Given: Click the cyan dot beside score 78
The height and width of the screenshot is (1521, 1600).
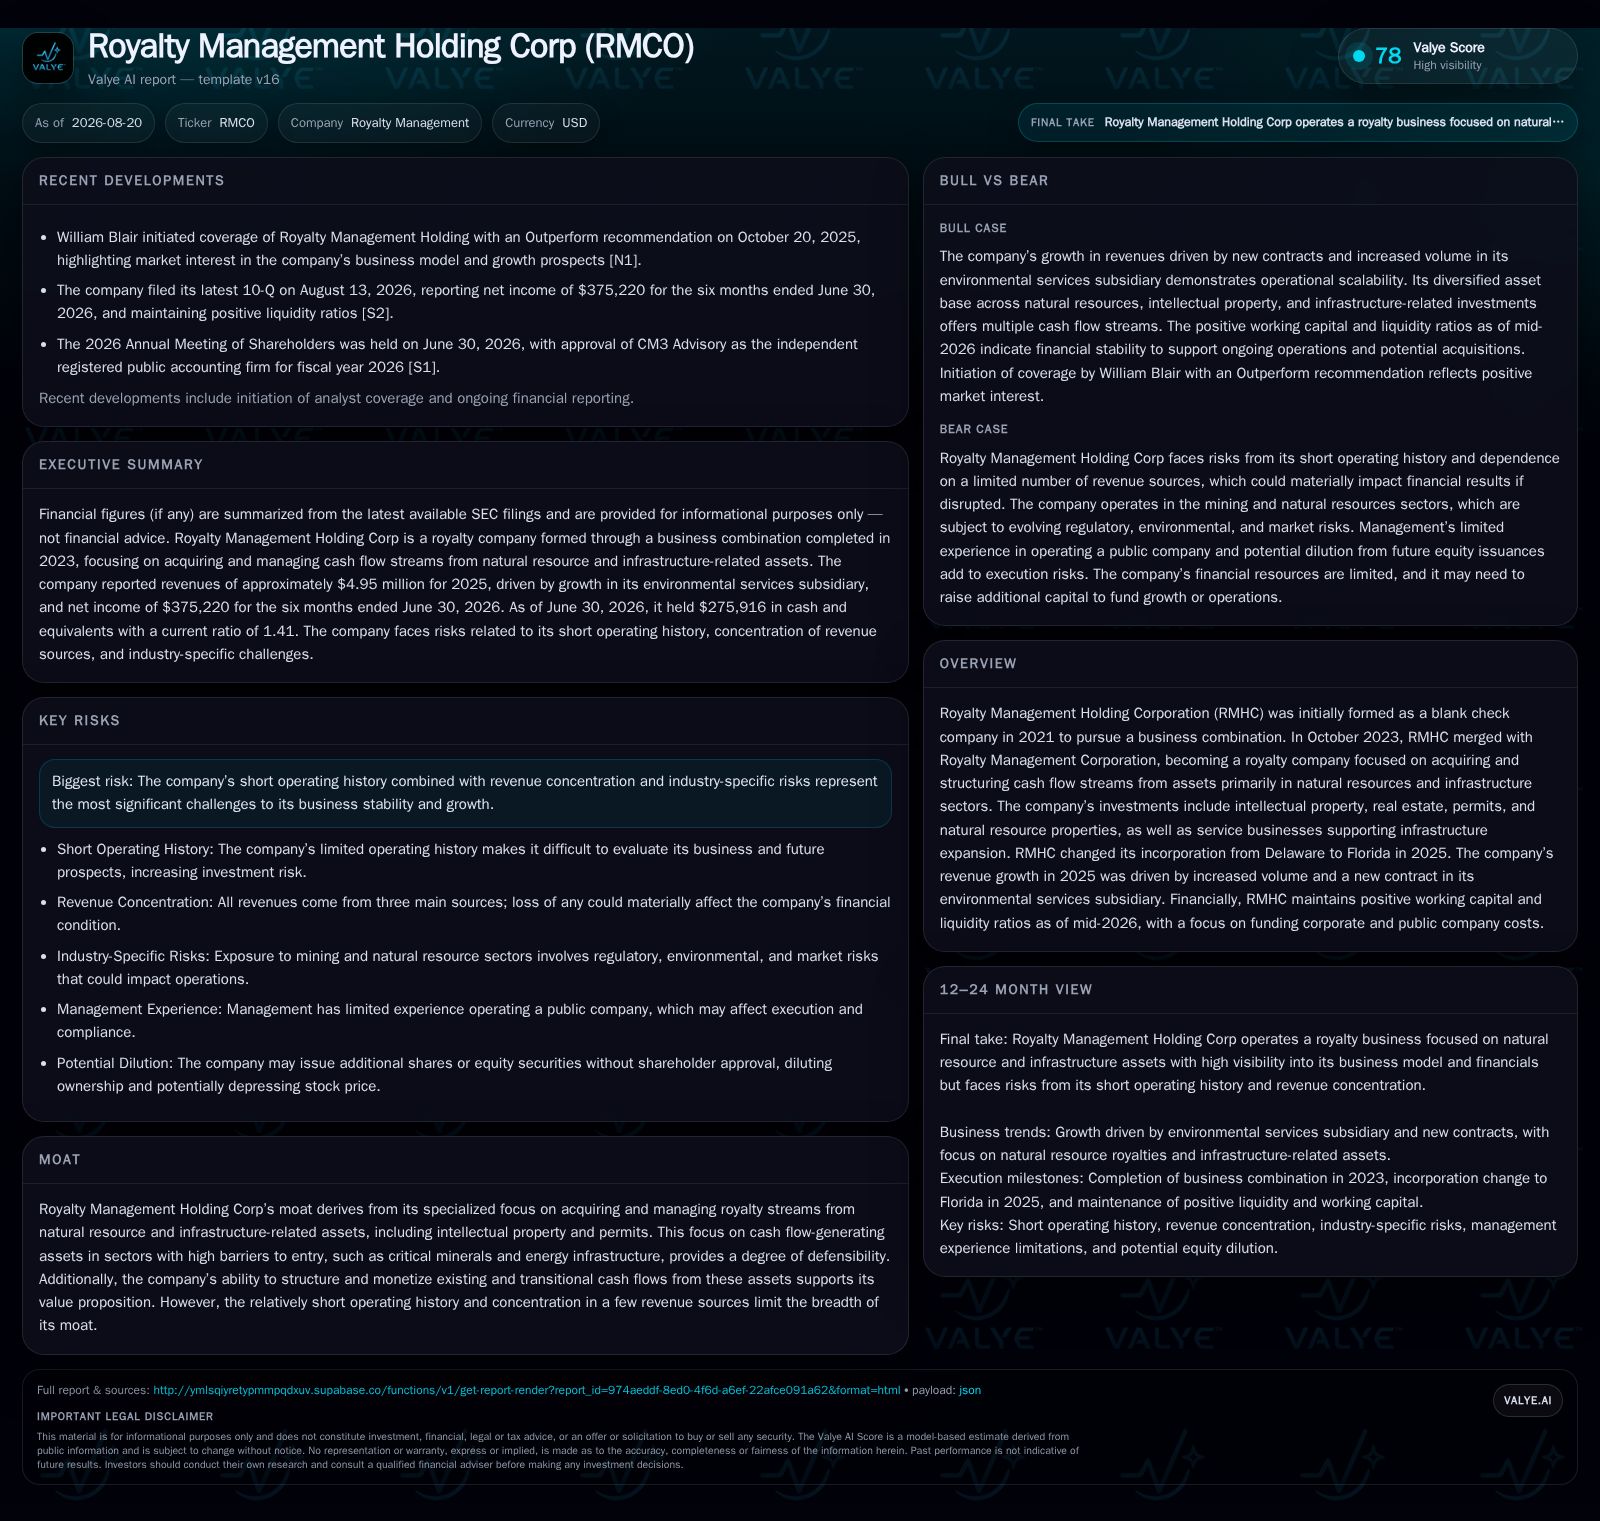Looking at the screenshot, I should click(x=1359, y=56).
